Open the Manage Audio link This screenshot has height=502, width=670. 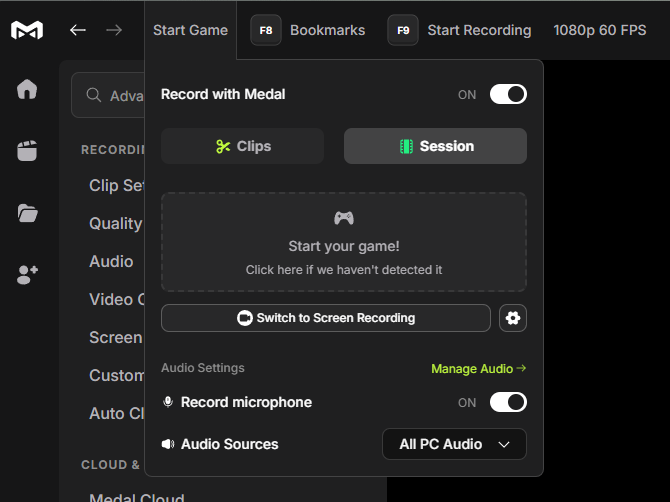coord(479,368)
